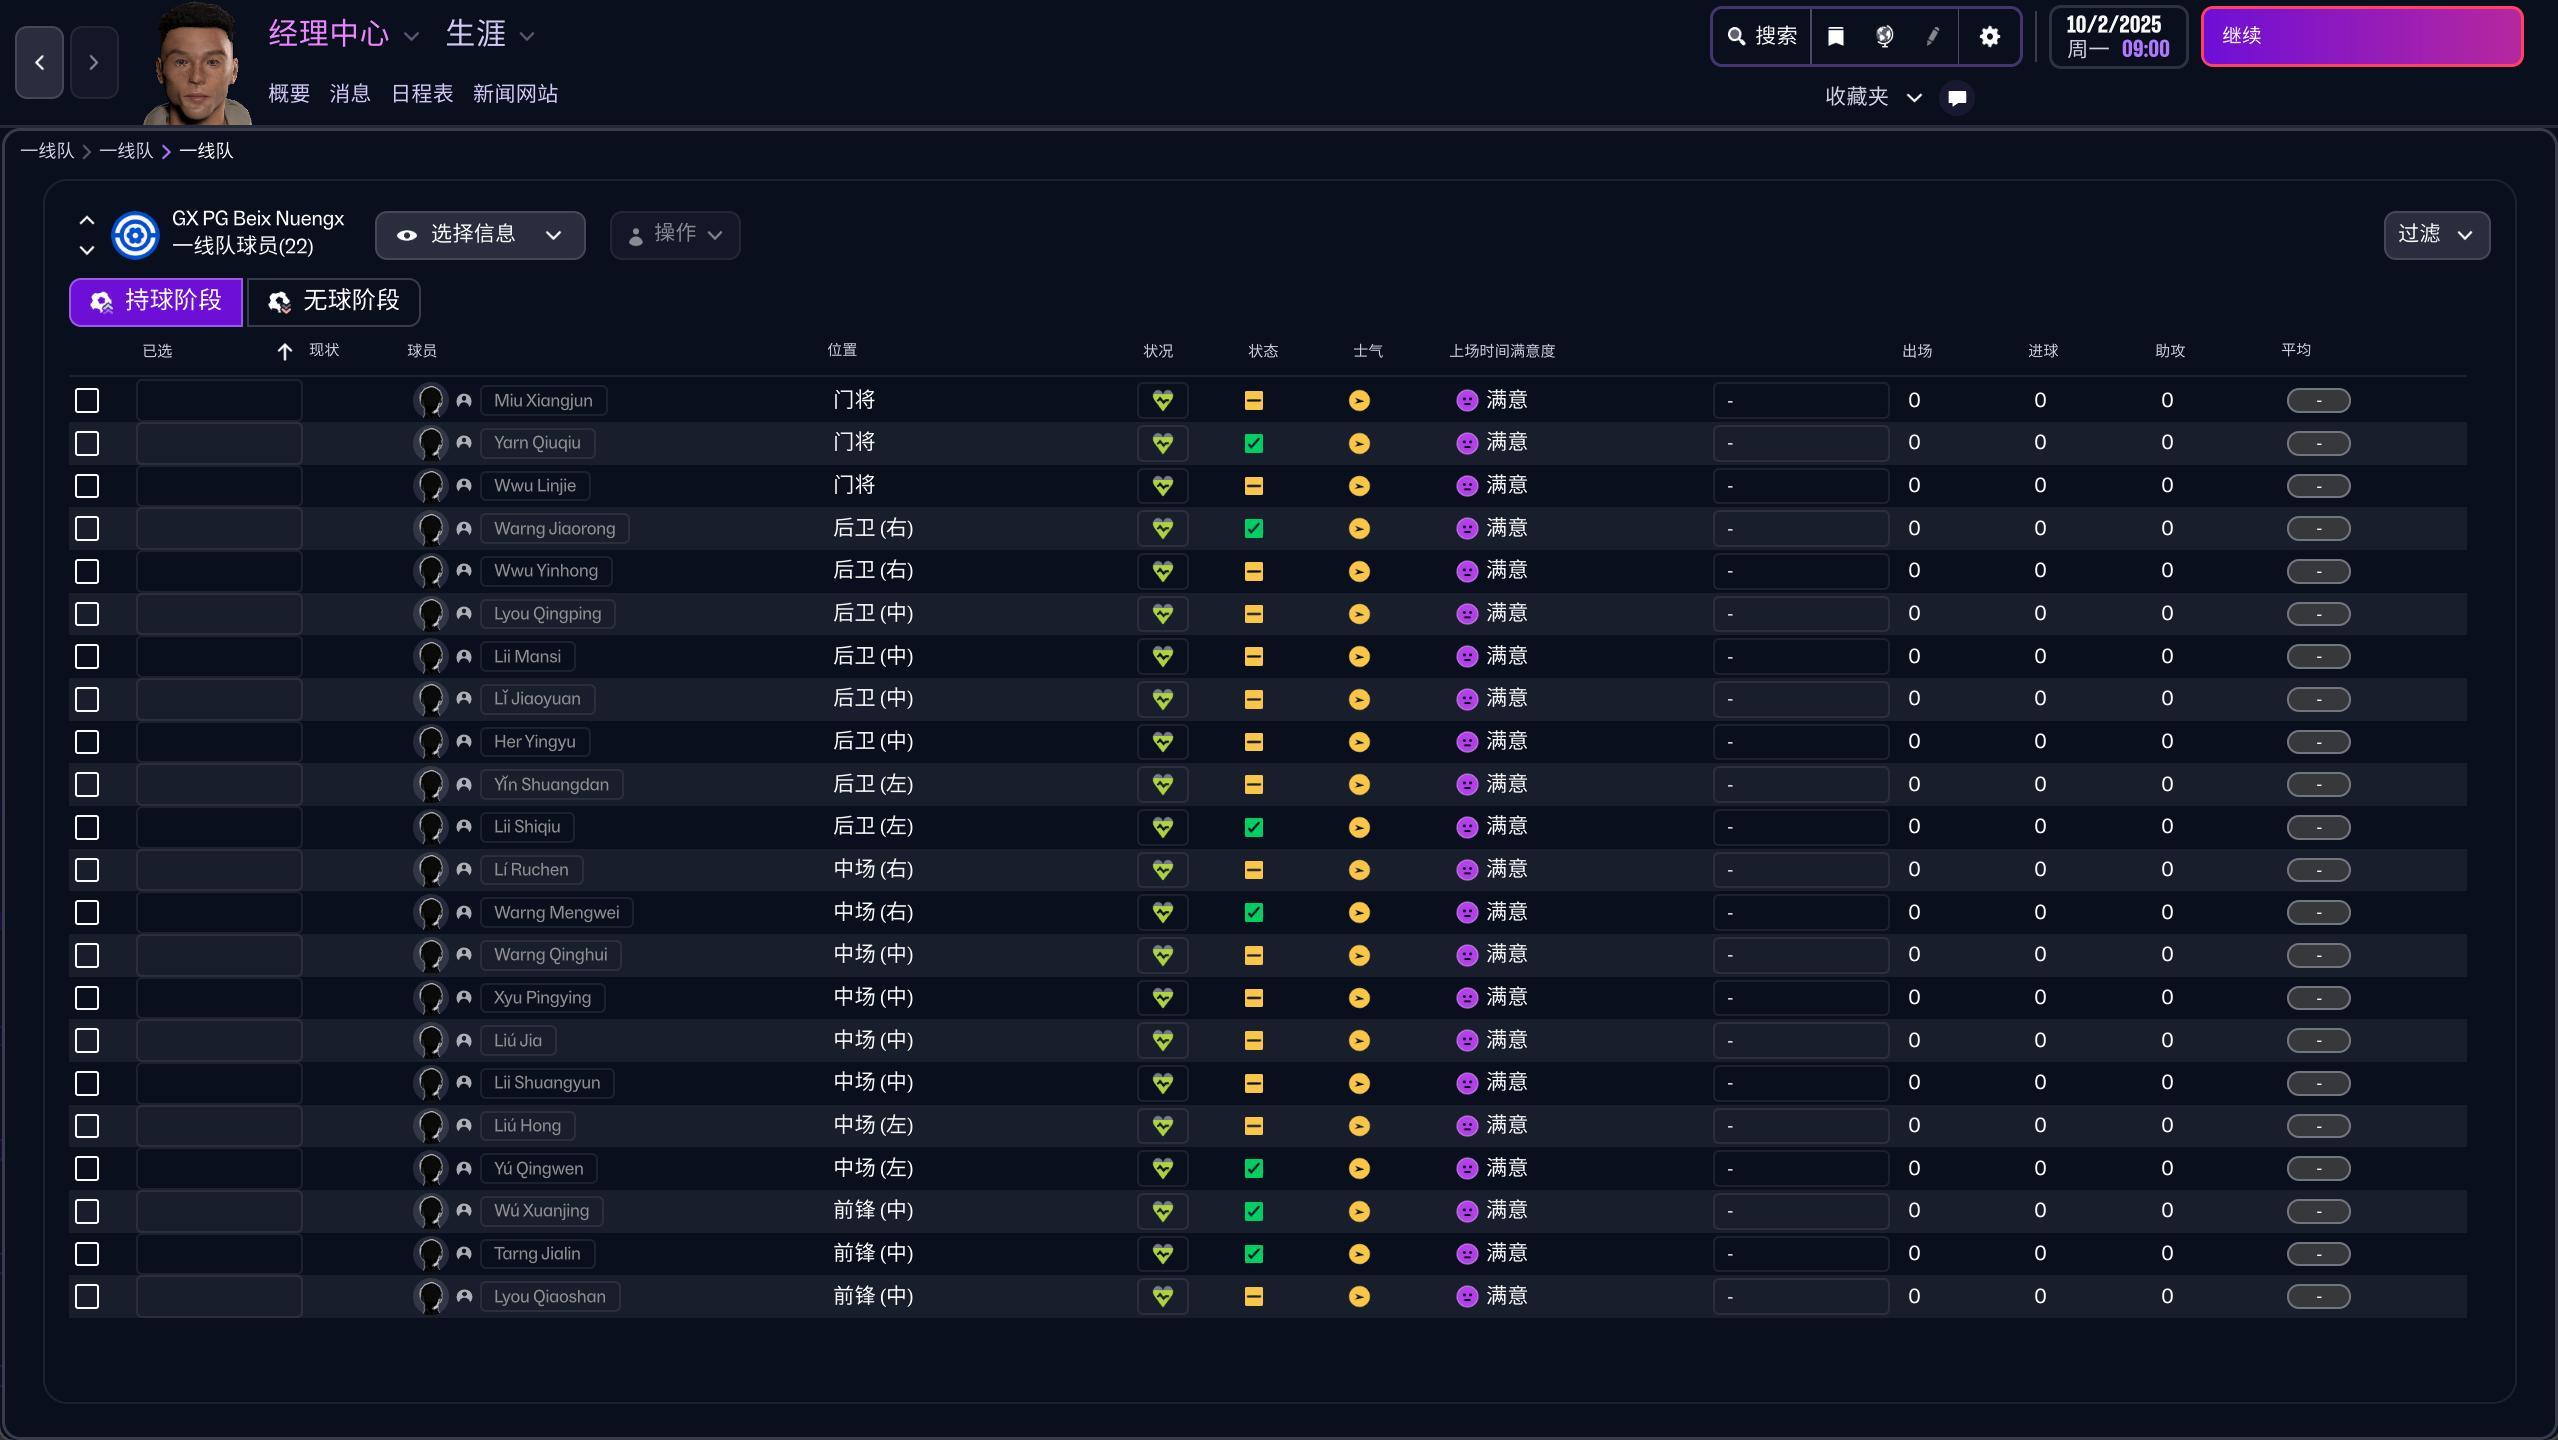This screenshot has height=1440, width=2558.
Task: Check the box for Lyou Qiaoshan
Action: (87, 1297)
